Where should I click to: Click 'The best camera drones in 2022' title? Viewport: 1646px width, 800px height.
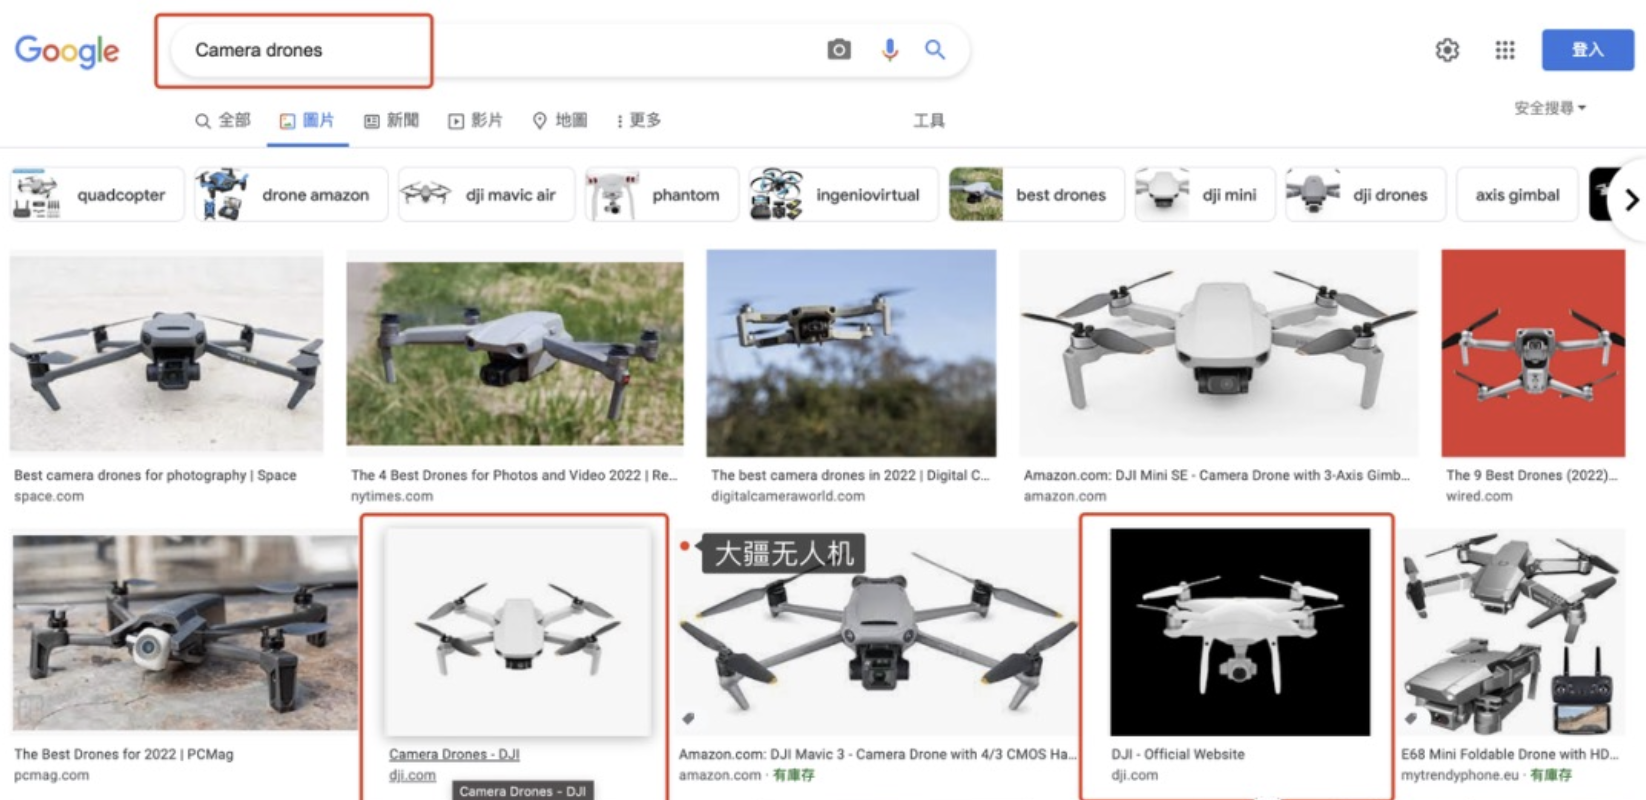coord(850,475)
